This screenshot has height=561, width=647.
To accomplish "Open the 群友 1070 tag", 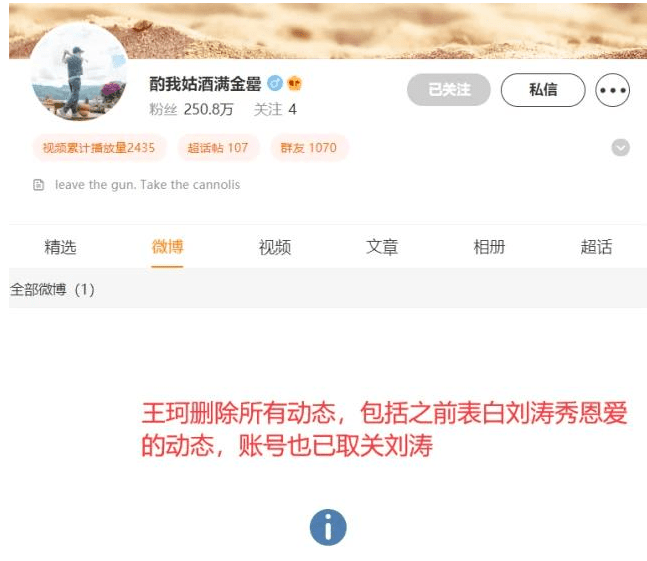I will [x=309, y=148].
